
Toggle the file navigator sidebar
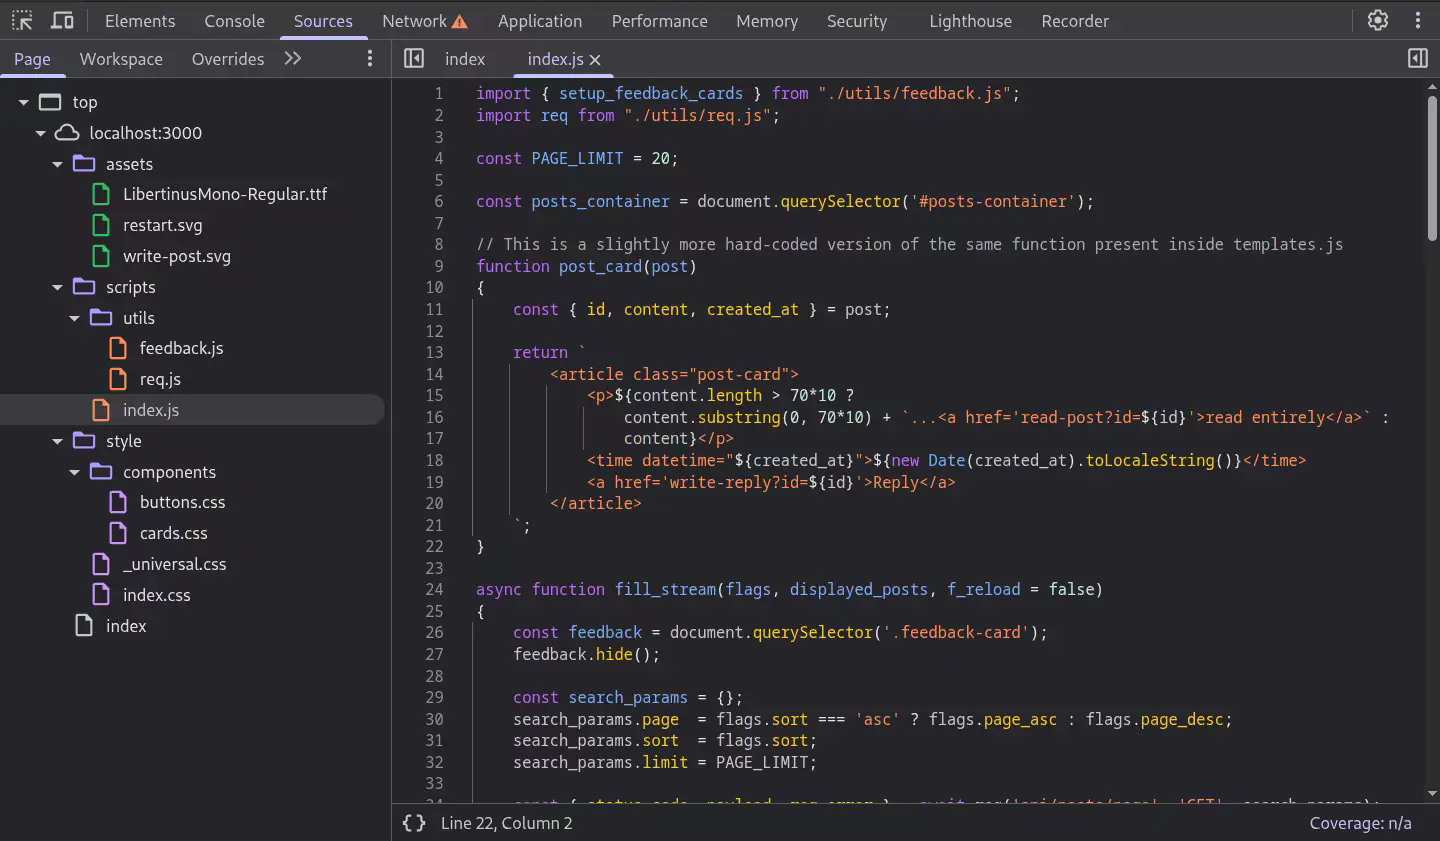(x=414, y=59)
